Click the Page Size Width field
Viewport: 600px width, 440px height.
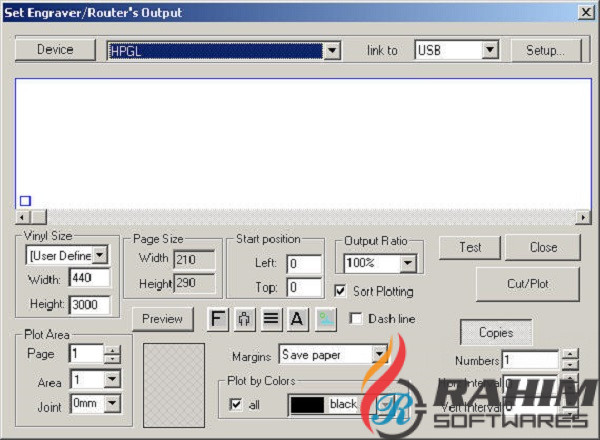[x=194, y=260]
